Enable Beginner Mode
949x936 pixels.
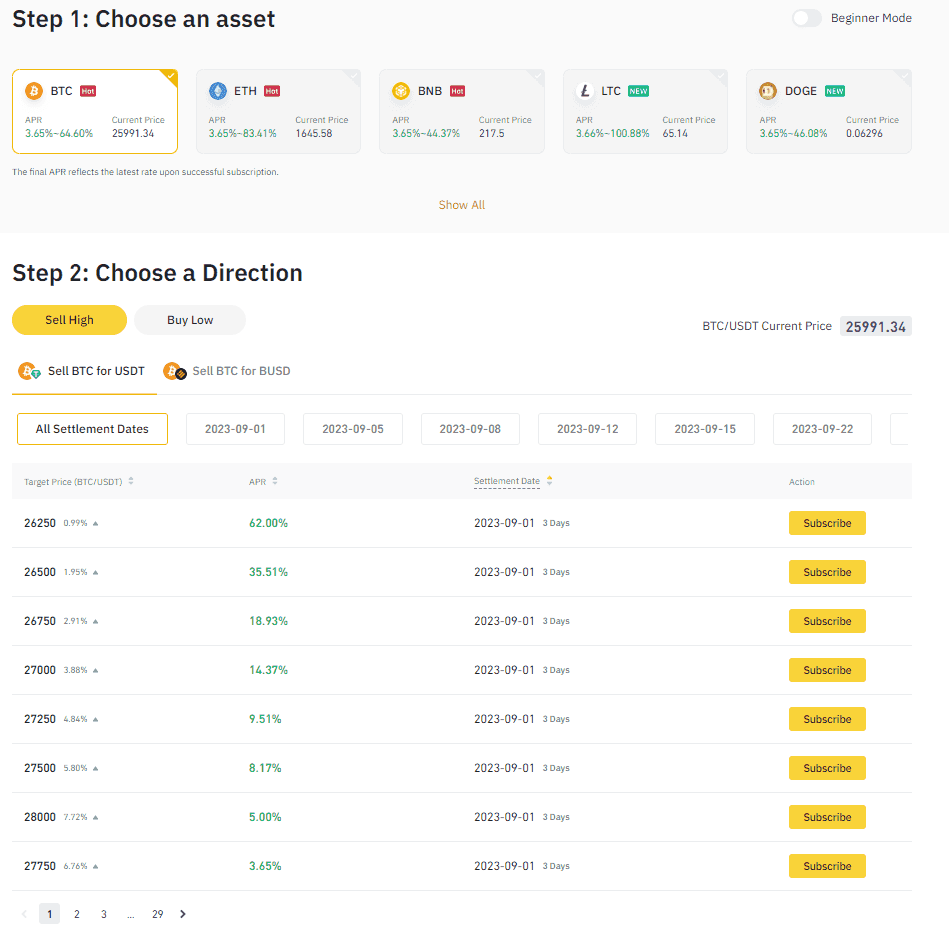(806, 18)
